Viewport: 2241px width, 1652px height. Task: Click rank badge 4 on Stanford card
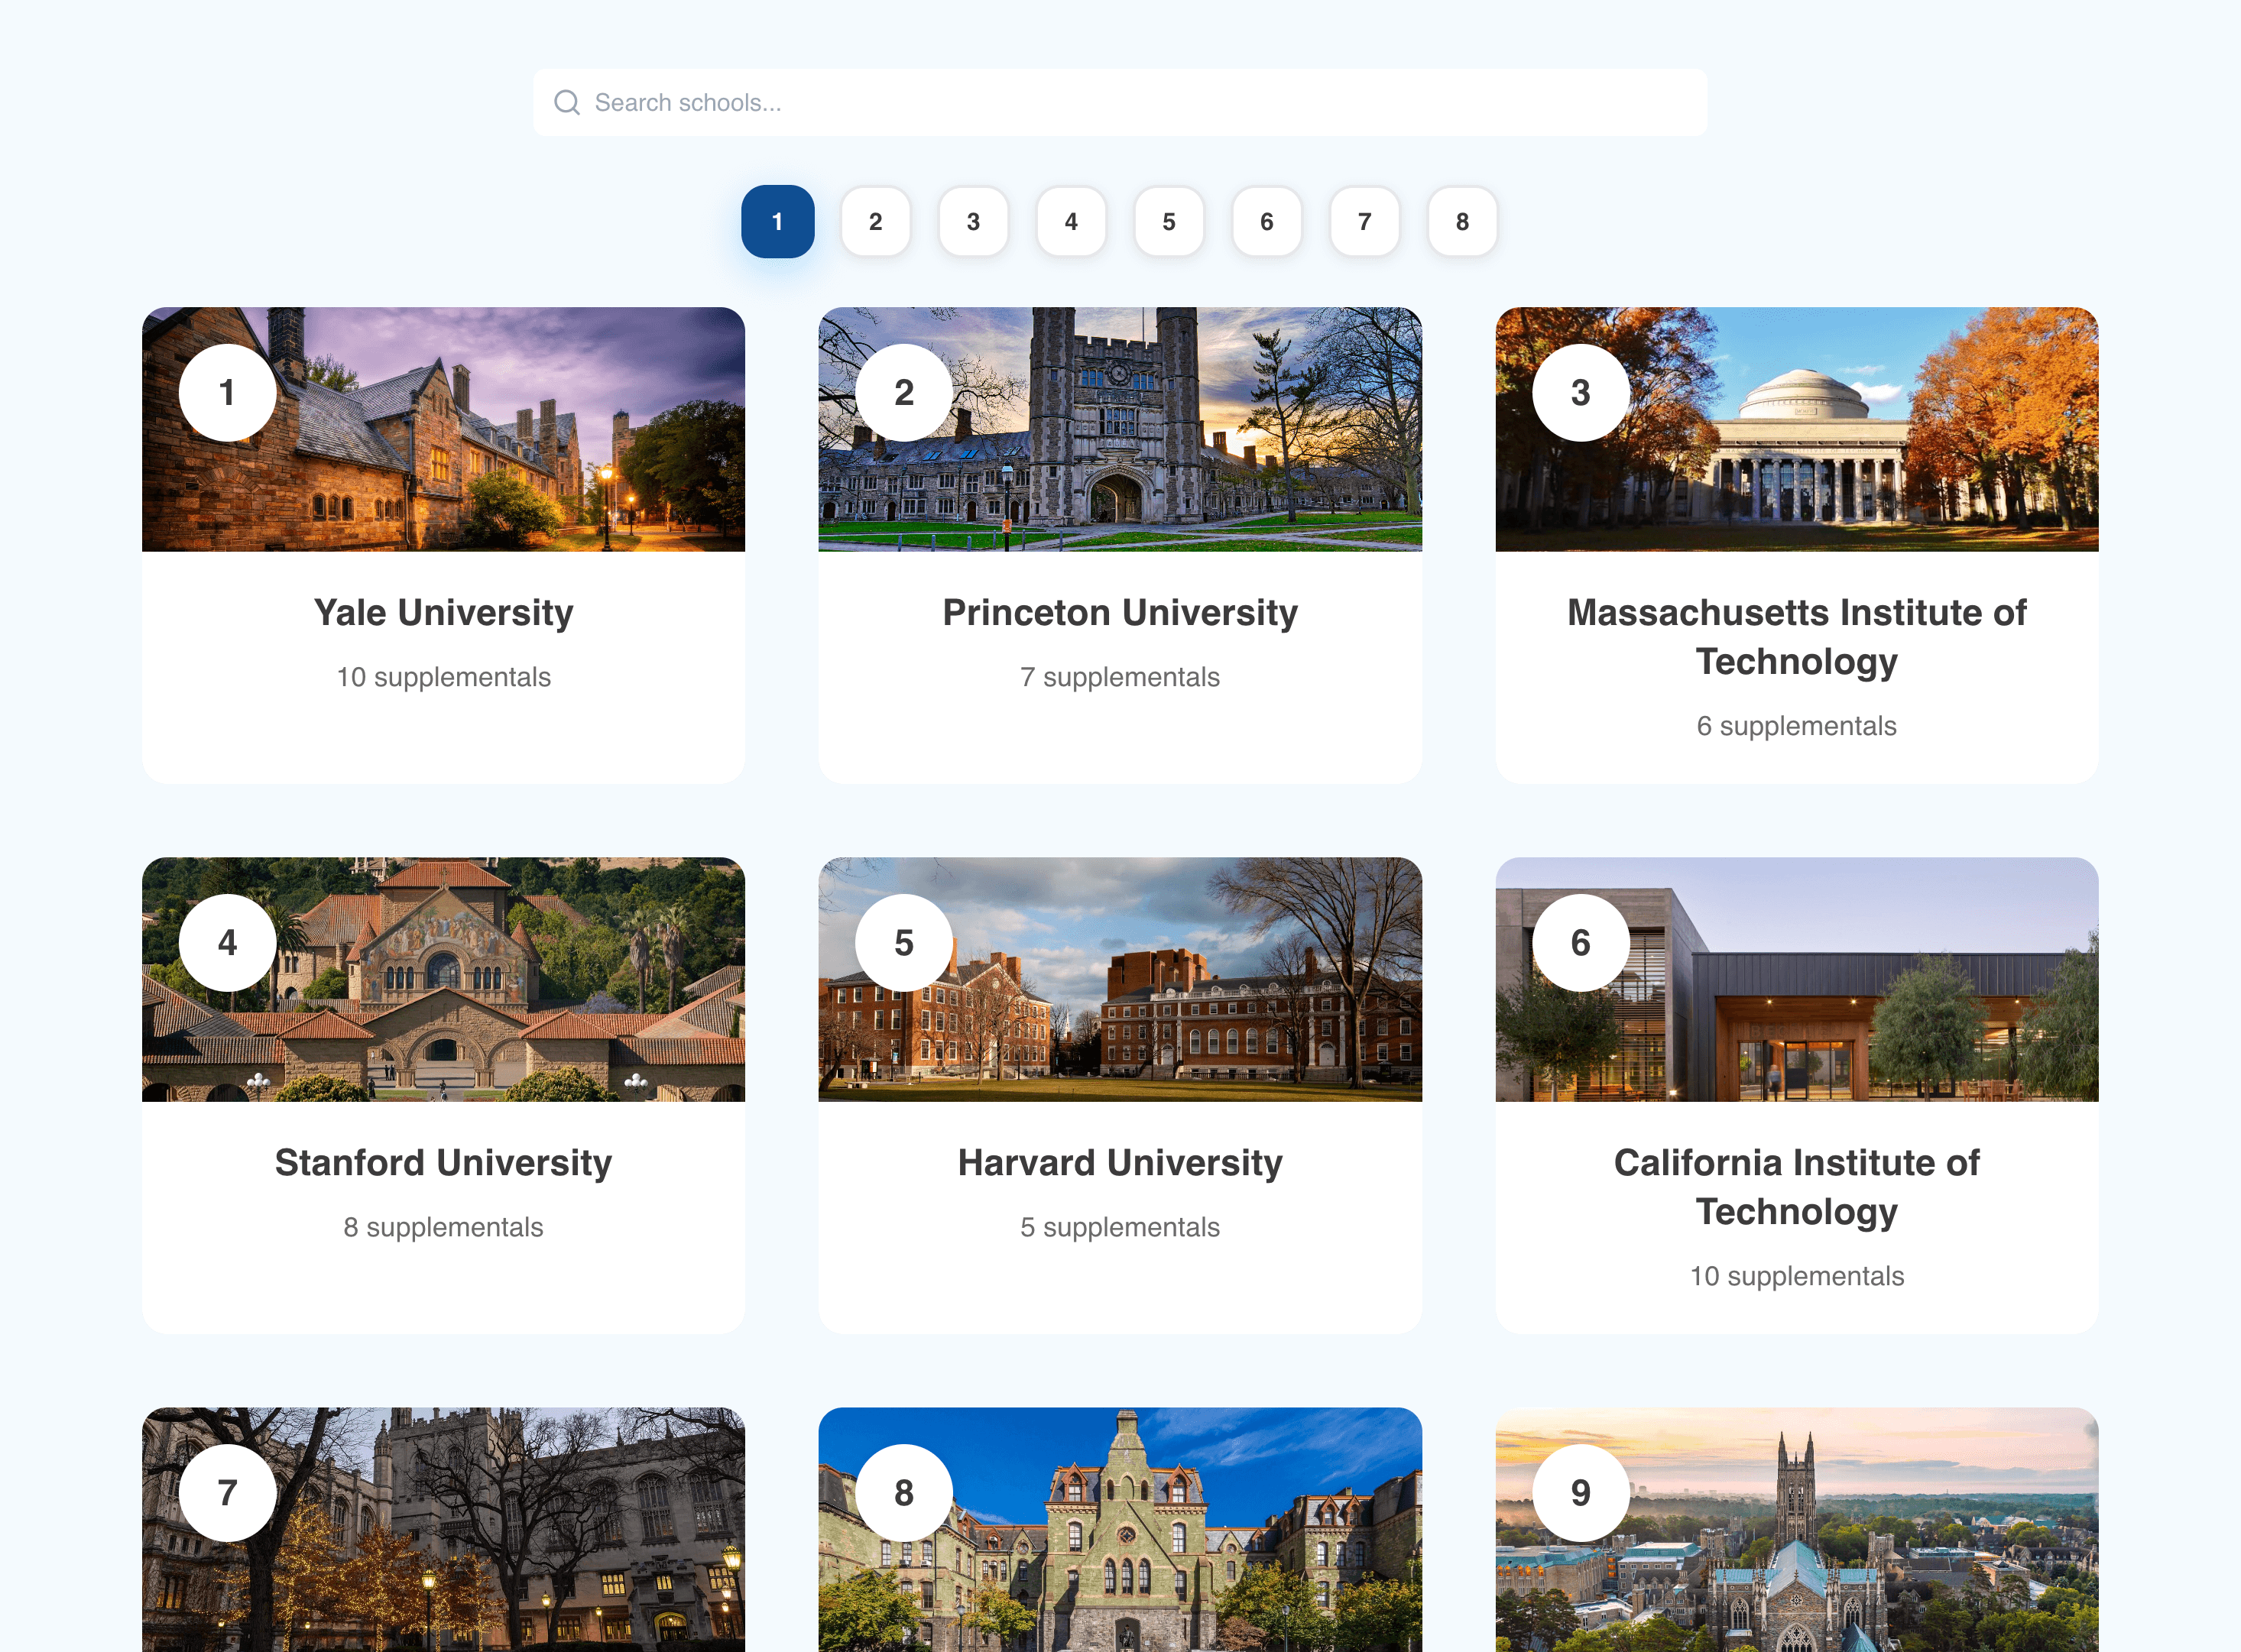[x=228, y=943]
